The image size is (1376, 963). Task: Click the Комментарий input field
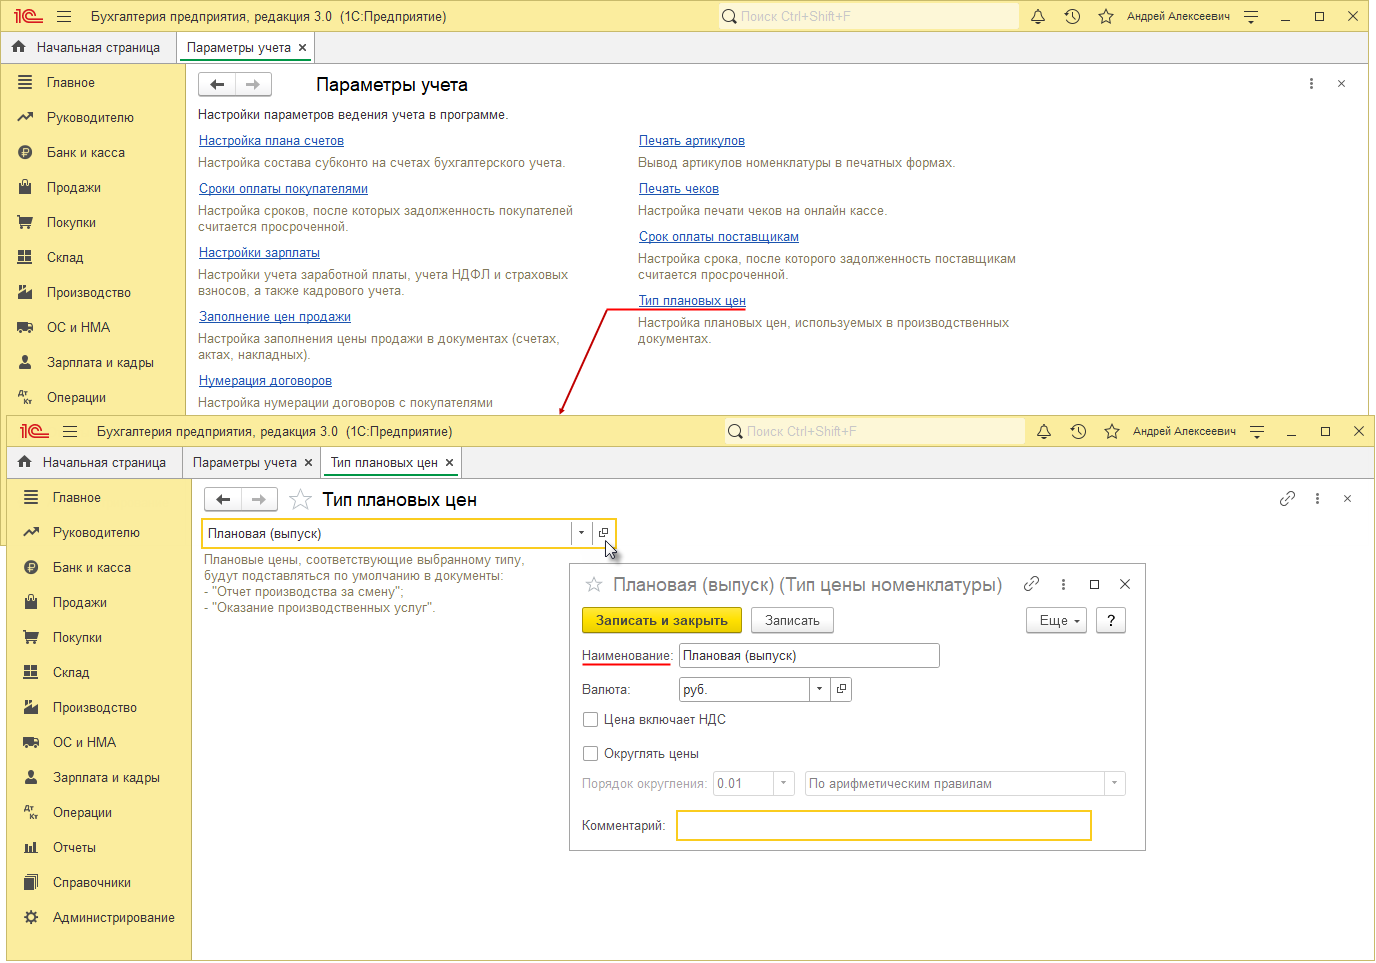coord(884,825)
